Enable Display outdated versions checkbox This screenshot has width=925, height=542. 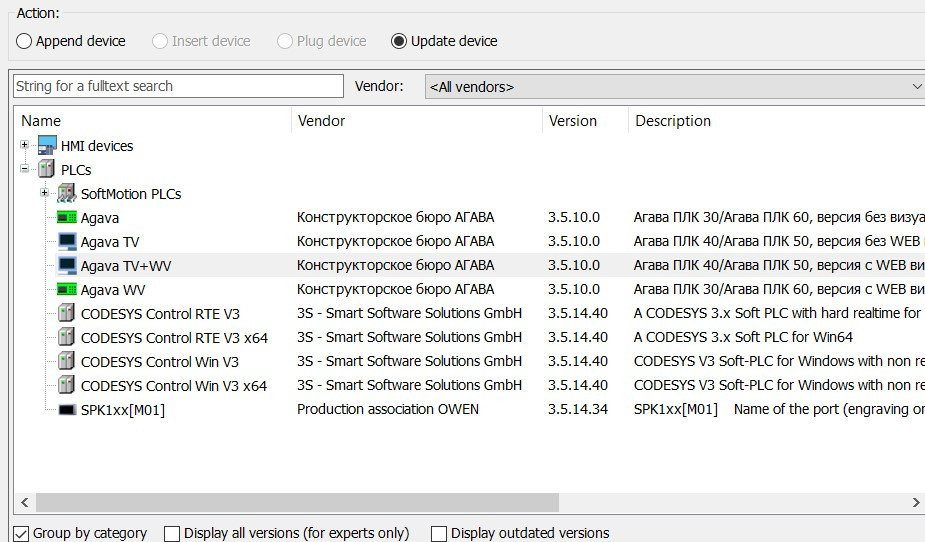pyautogui.click(x=439, y=534)
